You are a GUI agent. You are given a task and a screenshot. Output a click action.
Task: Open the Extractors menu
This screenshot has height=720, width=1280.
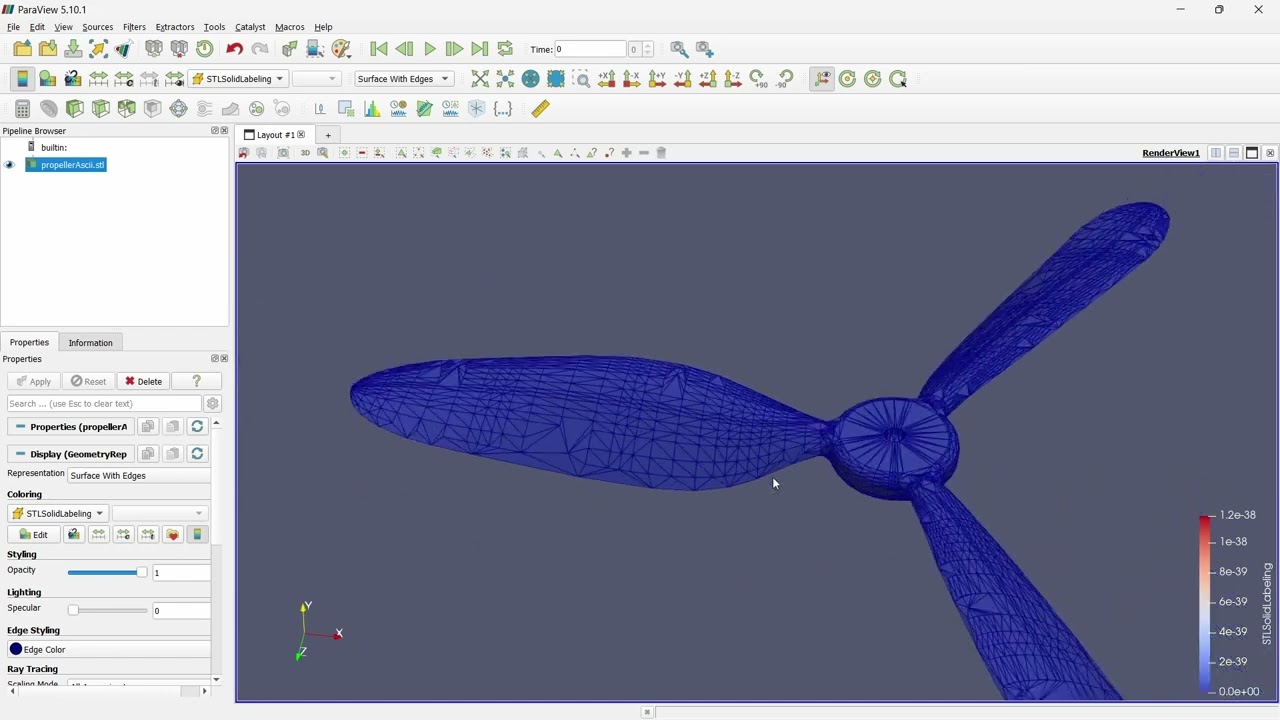pyautogui.click(x=175, y=27)
